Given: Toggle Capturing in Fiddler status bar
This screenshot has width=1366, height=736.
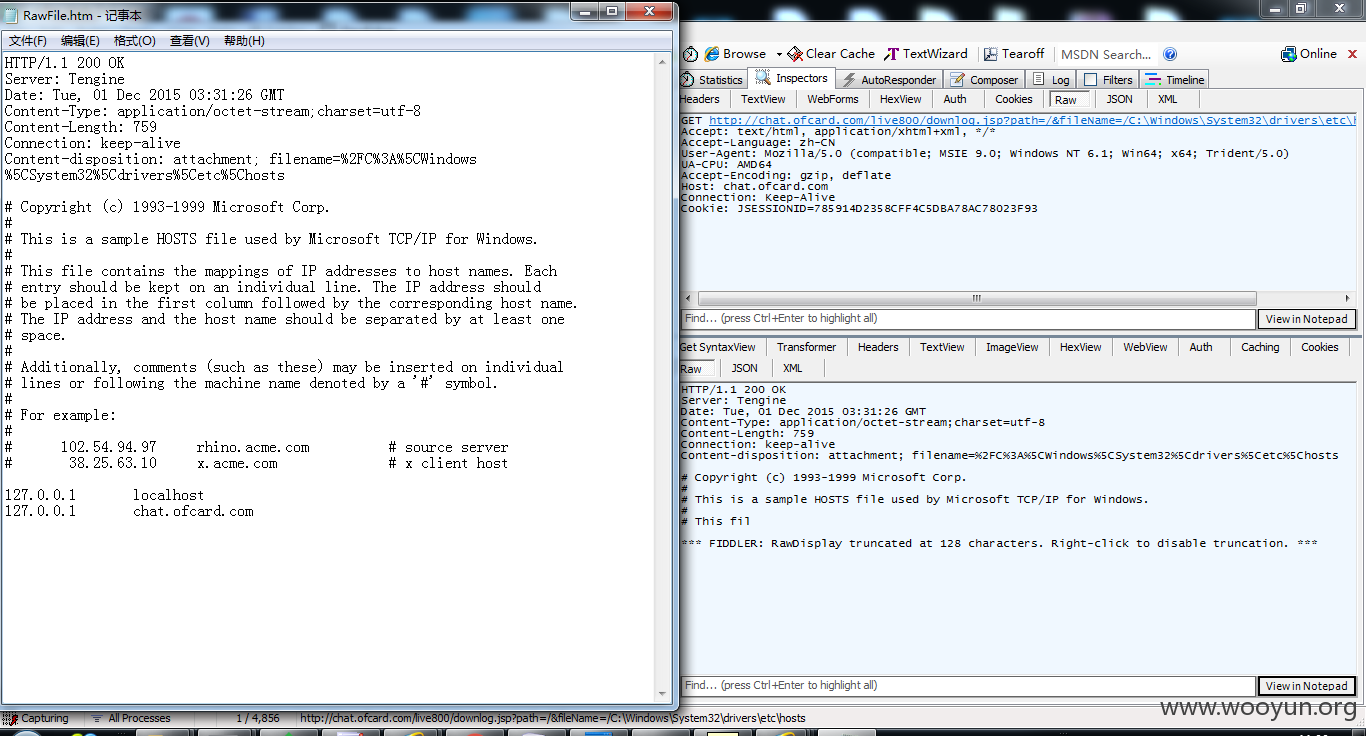Looking at the screenshot, I should pyautogui.click(x=36, y=718).
